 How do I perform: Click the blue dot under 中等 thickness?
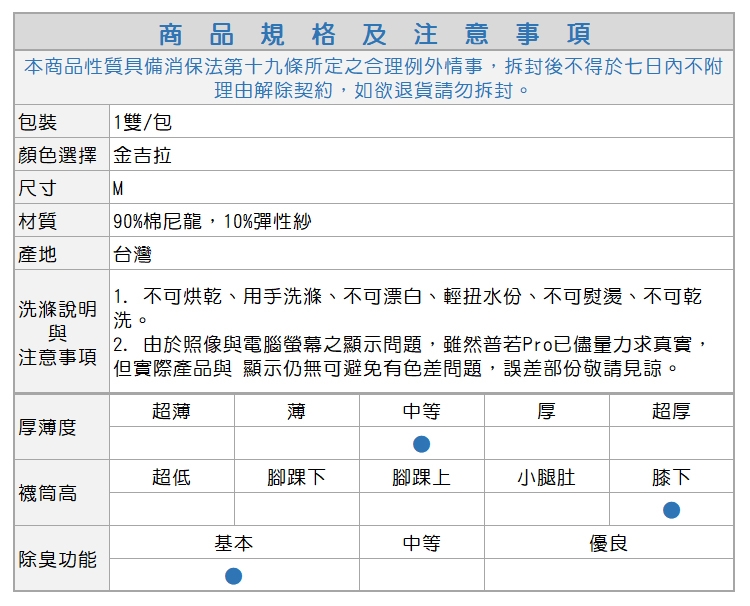pos(421,443)
